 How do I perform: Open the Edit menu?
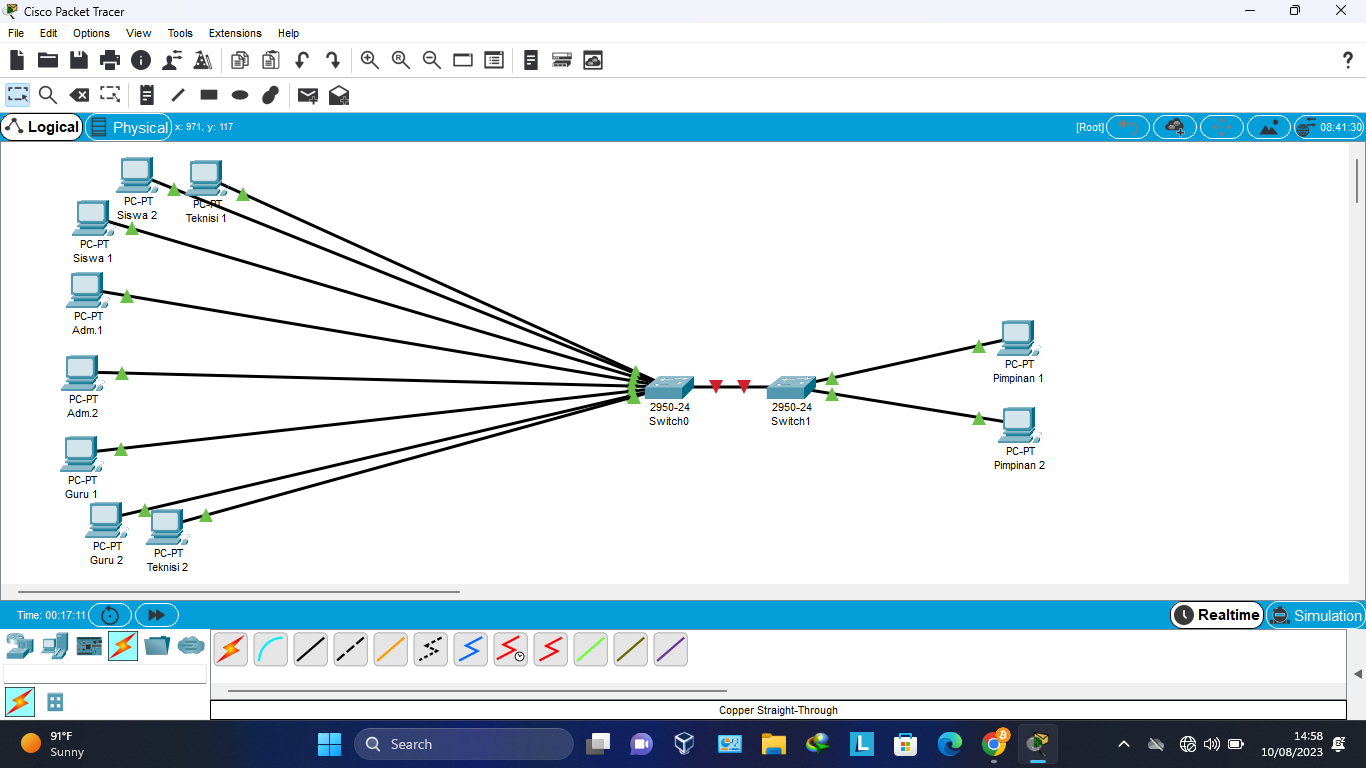coord(48,33)
